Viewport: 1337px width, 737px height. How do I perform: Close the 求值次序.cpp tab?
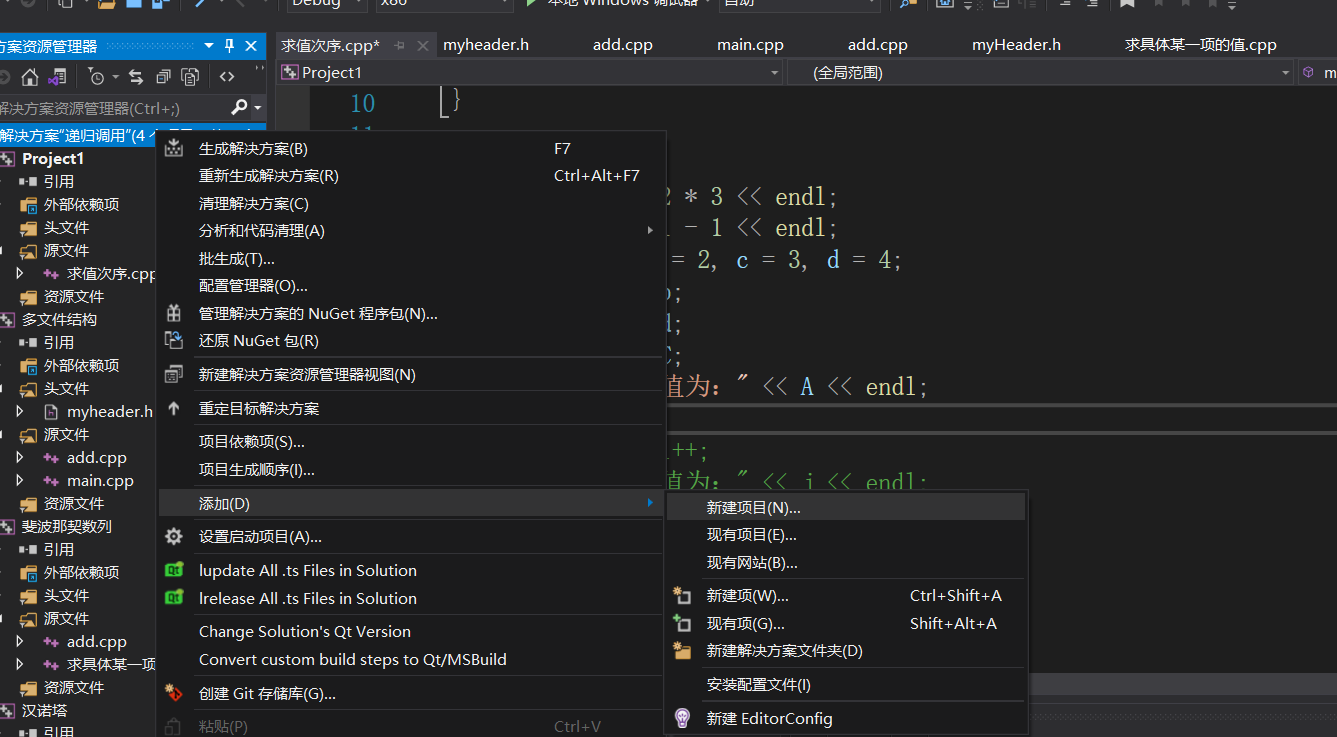coord(423,45)
